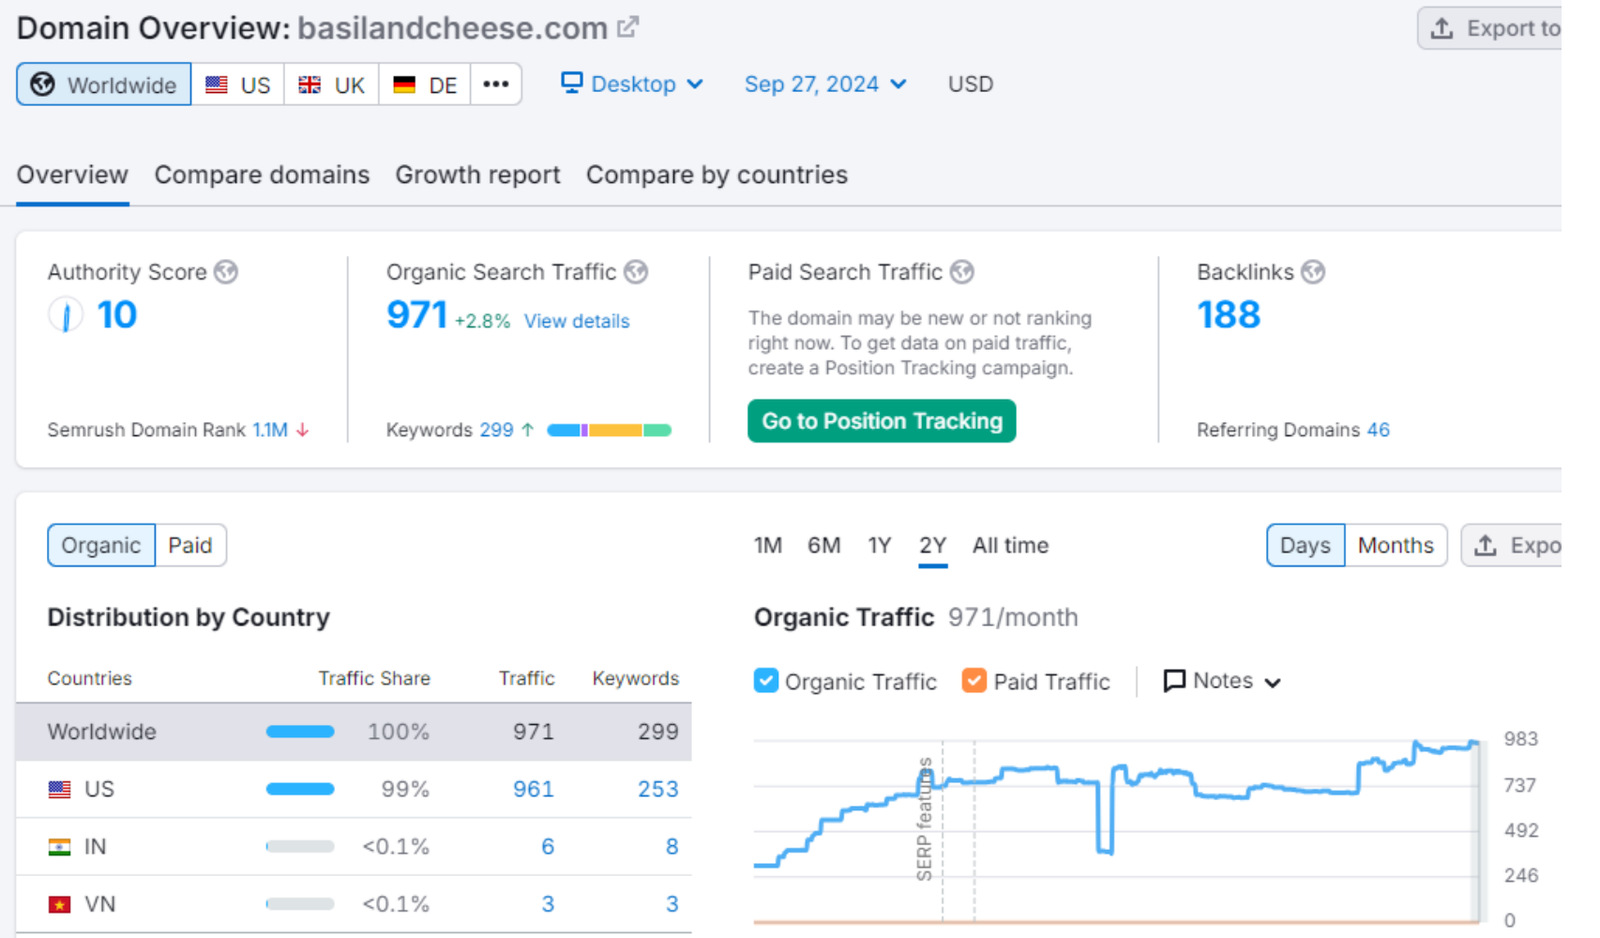Viewport: 1600px width, 938px height.
Task: Open the Desktop device dropdown
Action: coord(632,84)
